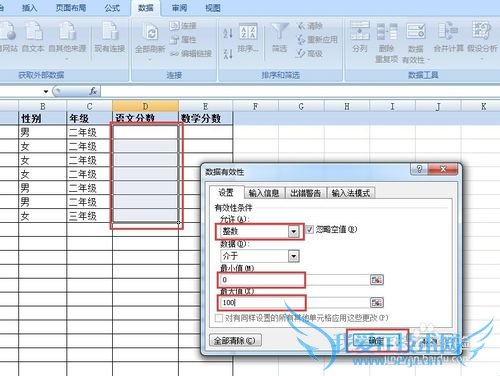The height and width of the screenshot is (376, 500).
Task: Click Reapply filter command
Action: 317,40
